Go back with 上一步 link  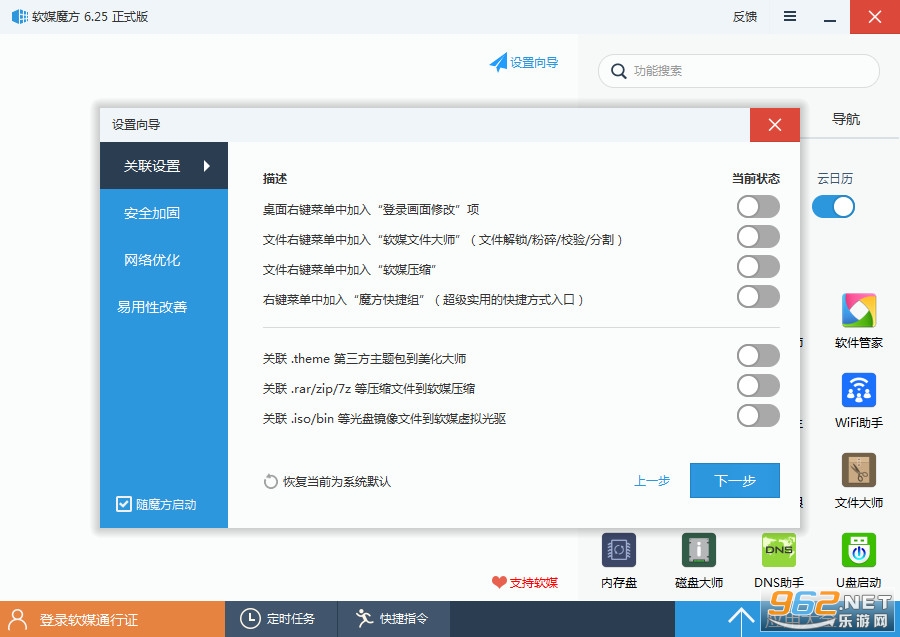tap(651, 481)
